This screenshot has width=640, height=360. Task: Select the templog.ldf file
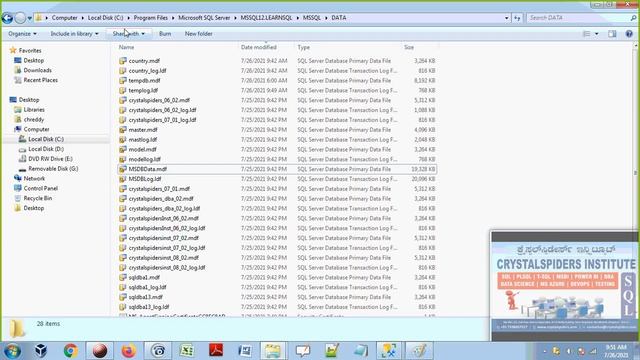[x=143, y=90]
